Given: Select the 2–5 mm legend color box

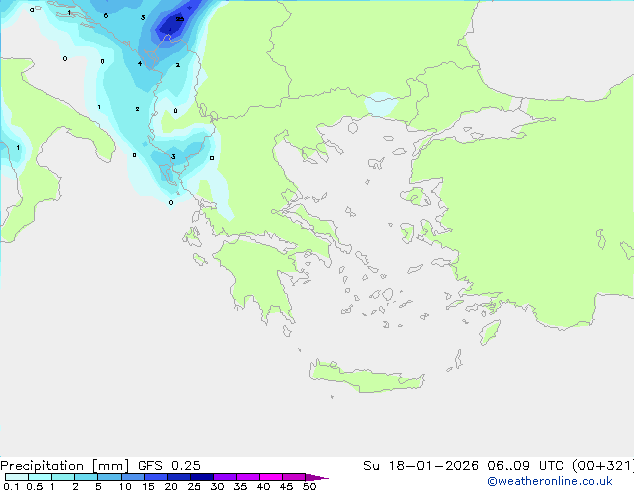Looking at the screenshot, I should pyautogui.click(x=86, y=477).
